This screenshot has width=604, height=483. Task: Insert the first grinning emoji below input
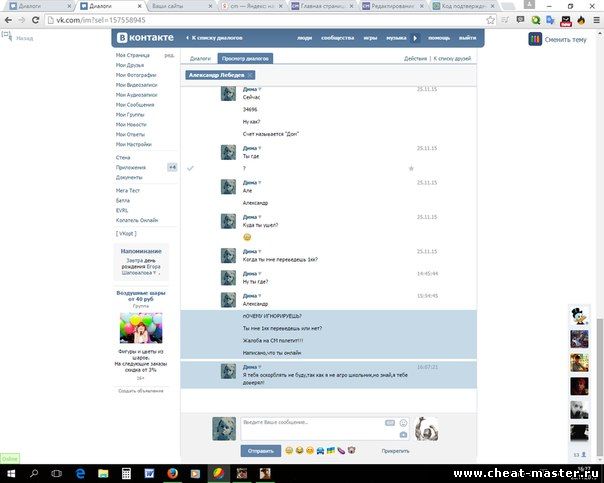point(289,450)
